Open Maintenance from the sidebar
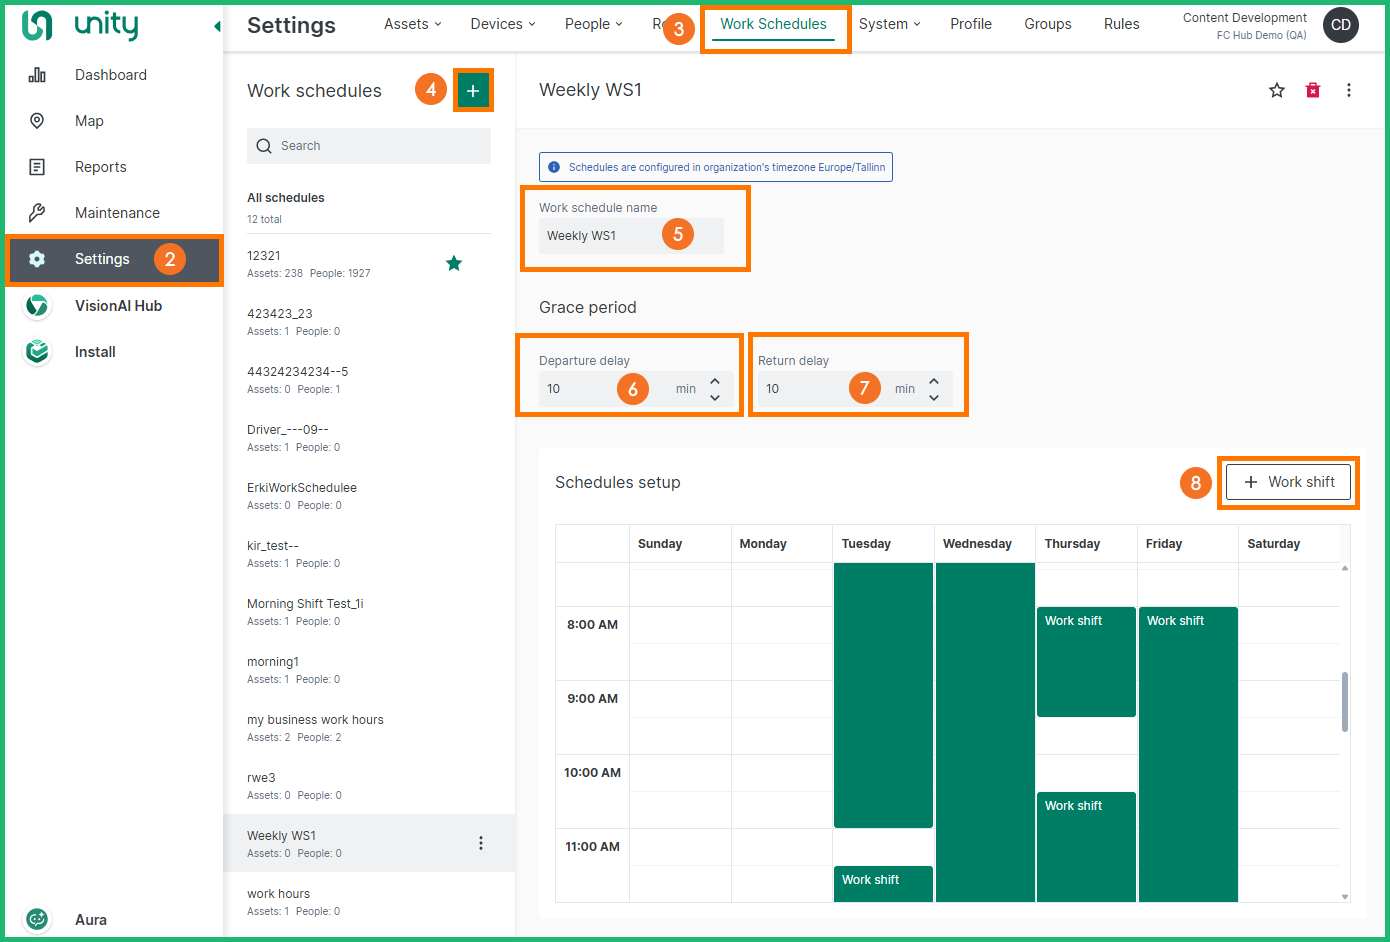Screen dimensions: 1390x942 pyautogui.click(x=117, y=213)
